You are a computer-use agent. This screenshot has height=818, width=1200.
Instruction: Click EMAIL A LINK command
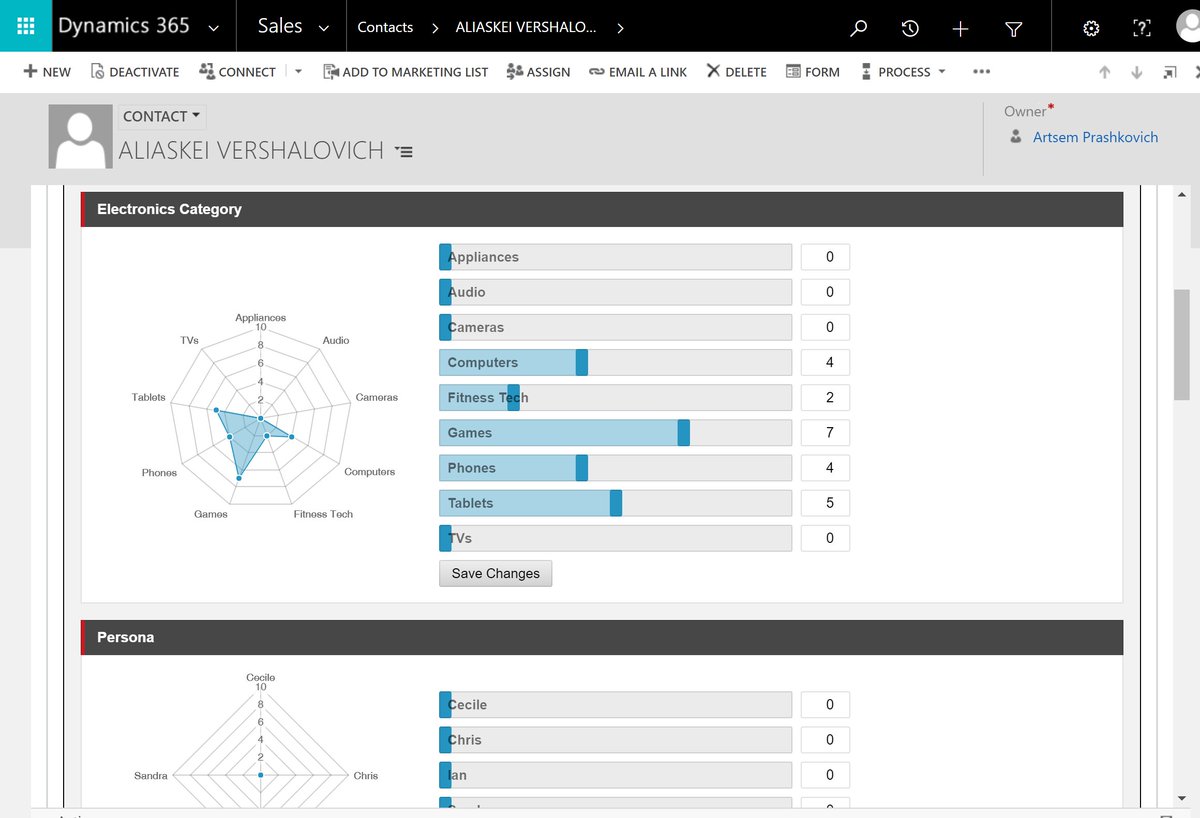638,72
